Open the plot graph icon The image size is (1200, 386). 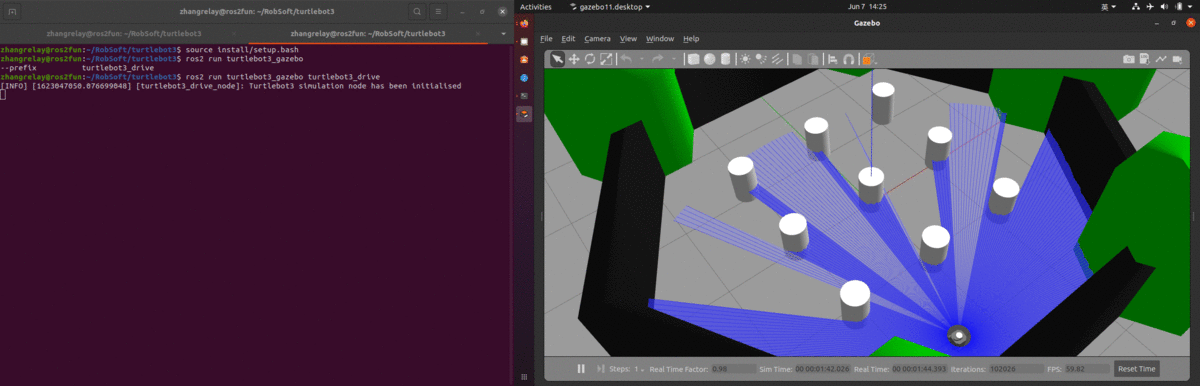coord(1161,59)
